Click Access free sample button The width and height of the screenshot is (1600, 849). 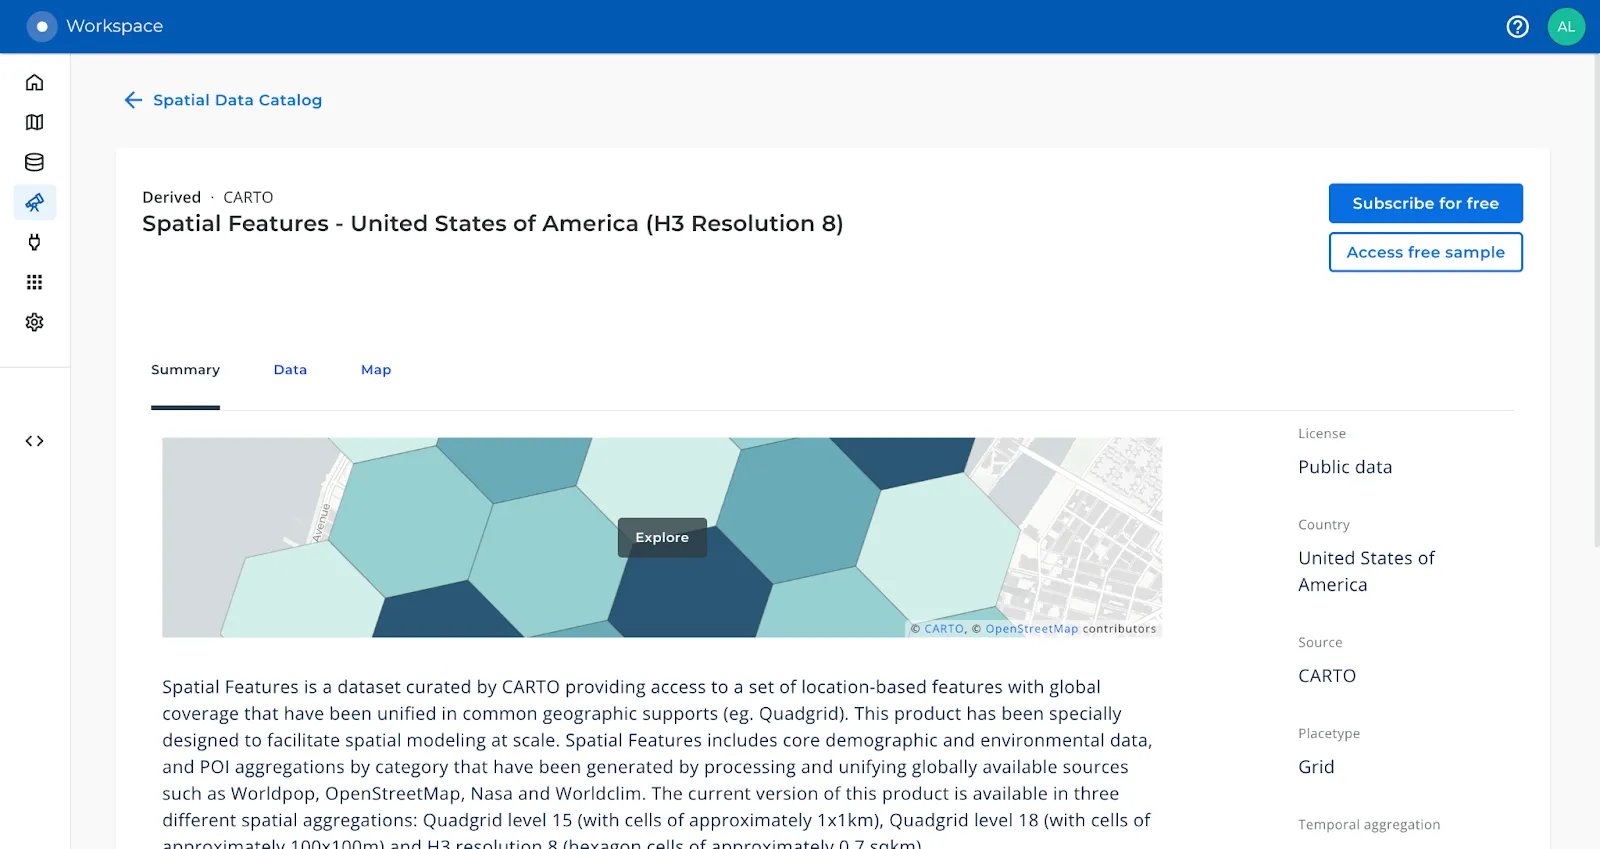tap(1425, 252)
